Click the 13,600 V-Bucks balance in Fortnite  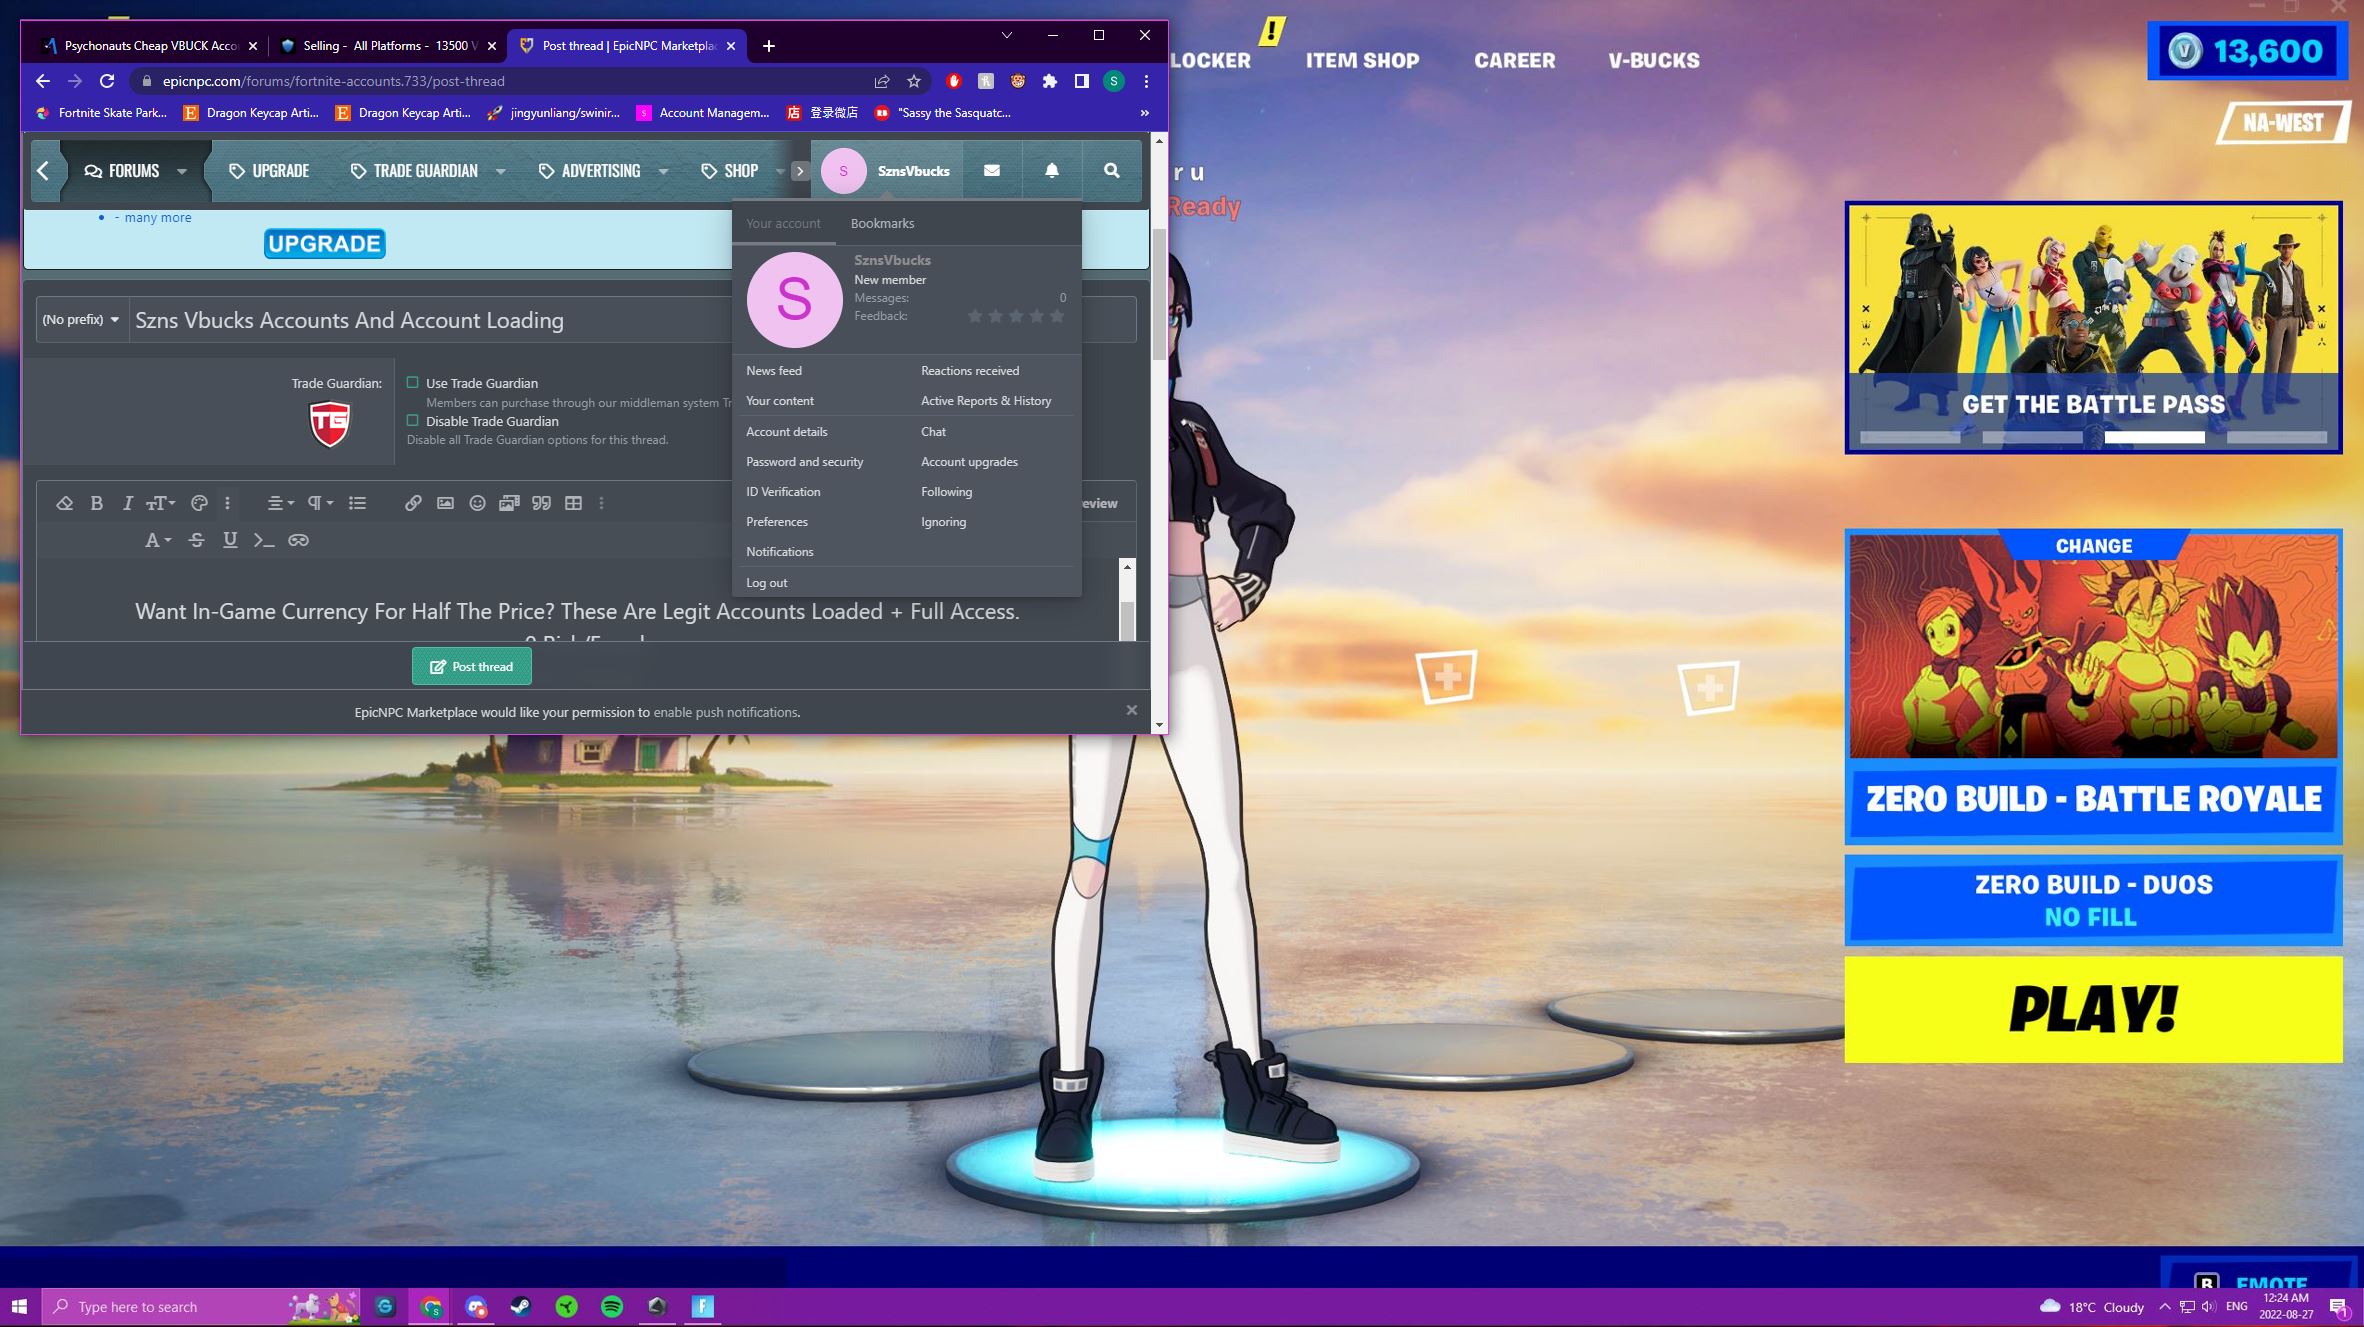[x=2248, y=51]
